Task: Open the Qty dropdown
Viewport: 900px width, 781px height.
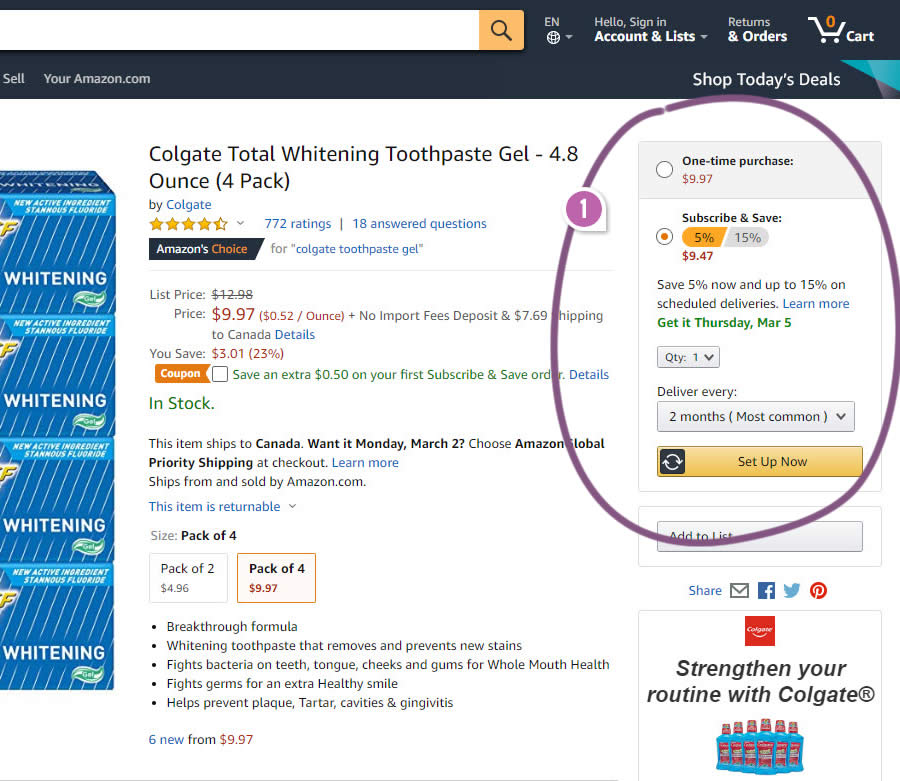Action: 688,357
